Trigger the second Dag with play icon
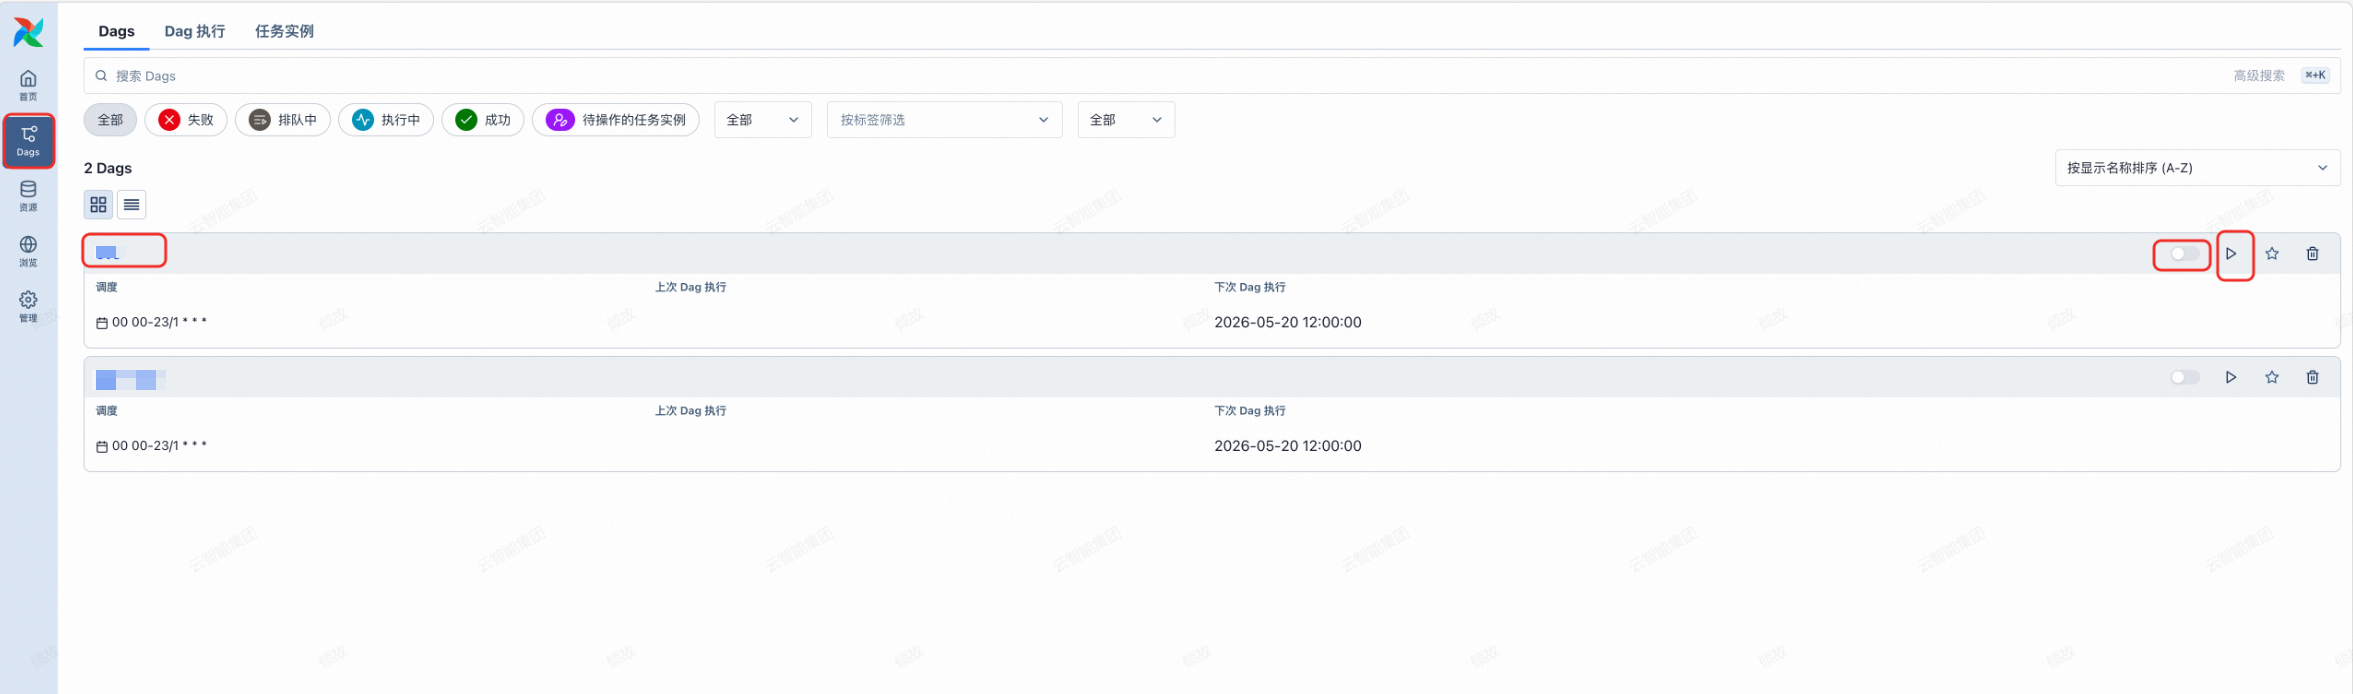The width and height of the screenshot is (2353, 694). (x=2231, y=377)
